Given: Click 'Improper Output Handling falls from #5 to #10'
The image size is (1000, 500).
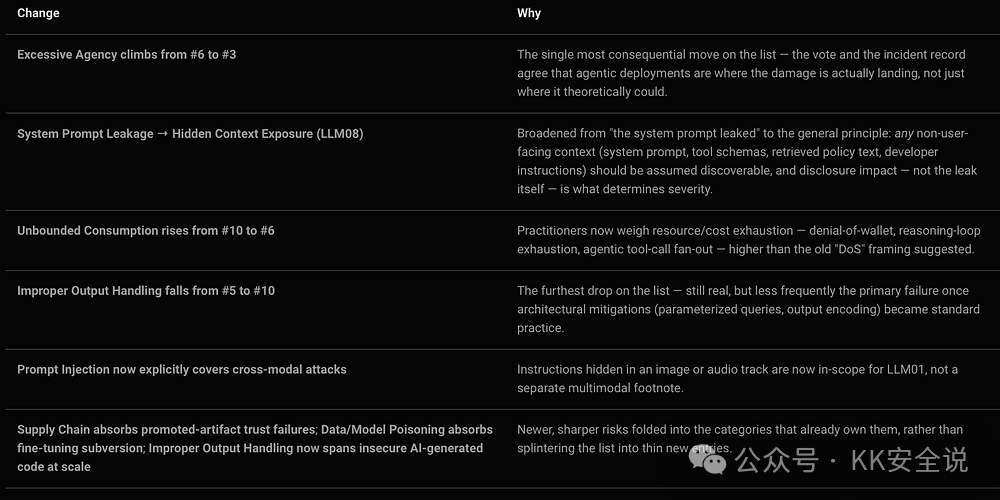Looking at the screenshot, I should pos(146,291).
